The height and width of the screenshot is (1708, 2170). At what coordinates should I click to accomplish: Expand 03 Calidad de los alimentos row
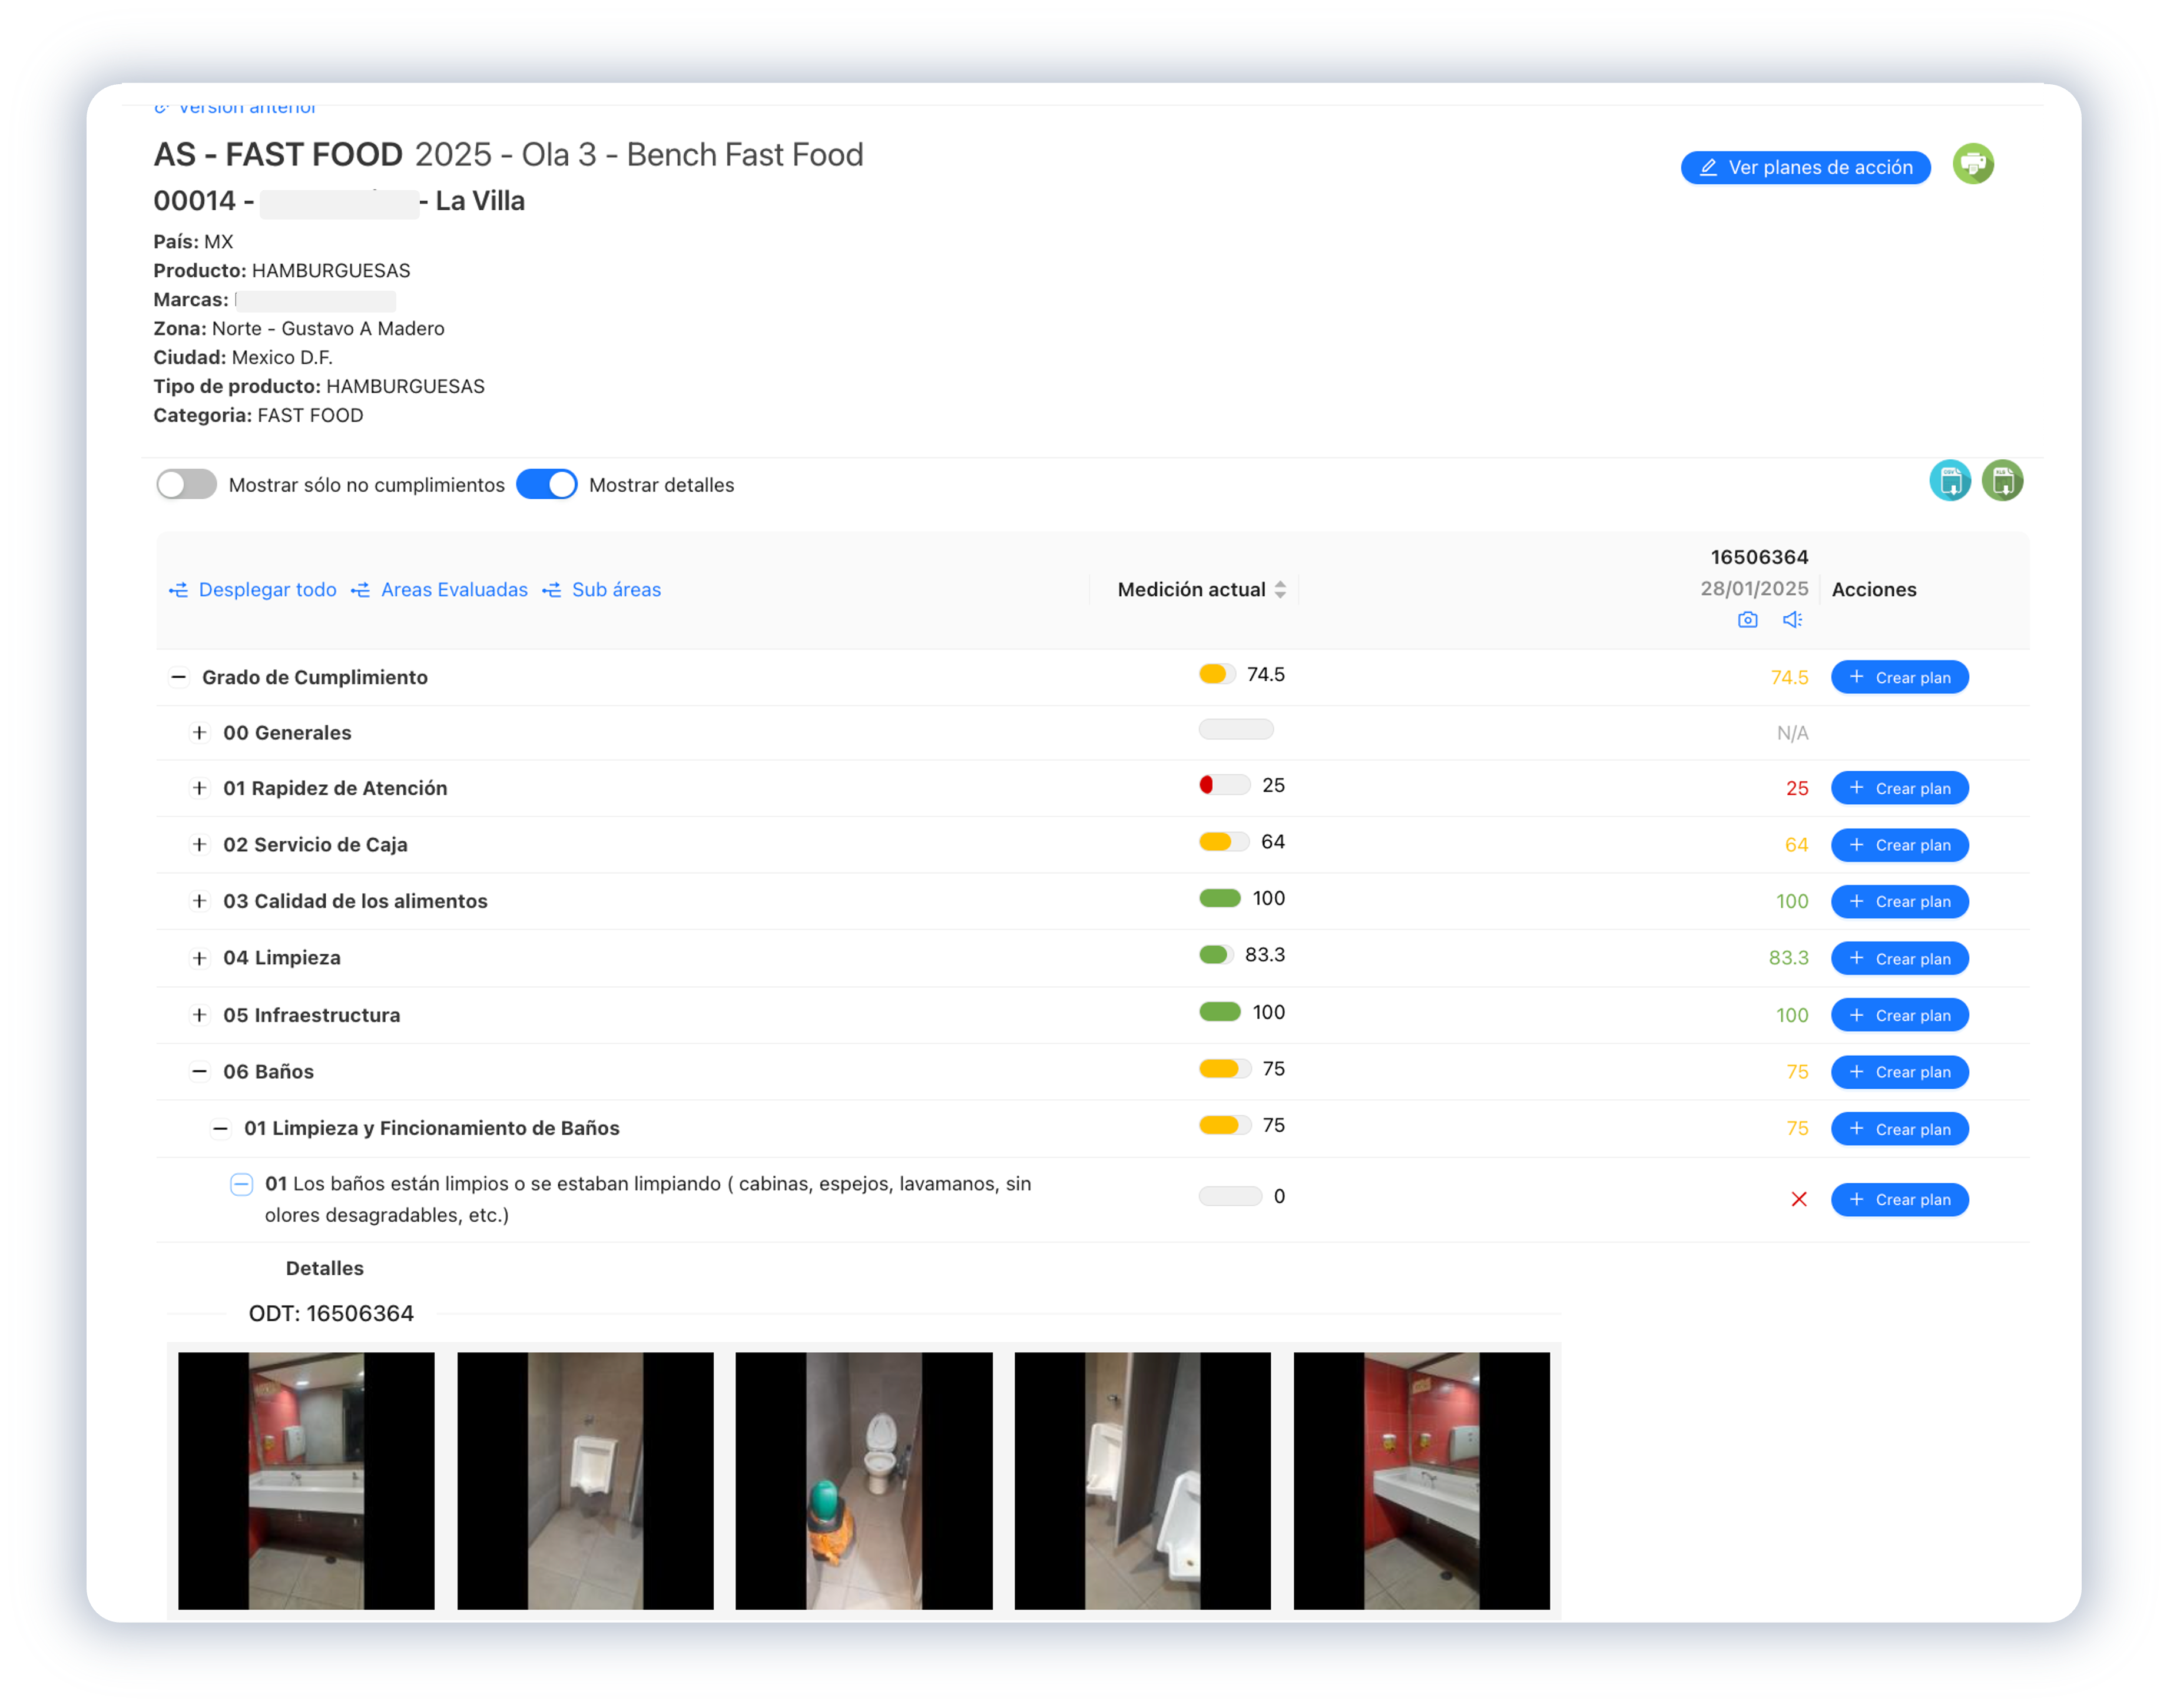(199, 901)
